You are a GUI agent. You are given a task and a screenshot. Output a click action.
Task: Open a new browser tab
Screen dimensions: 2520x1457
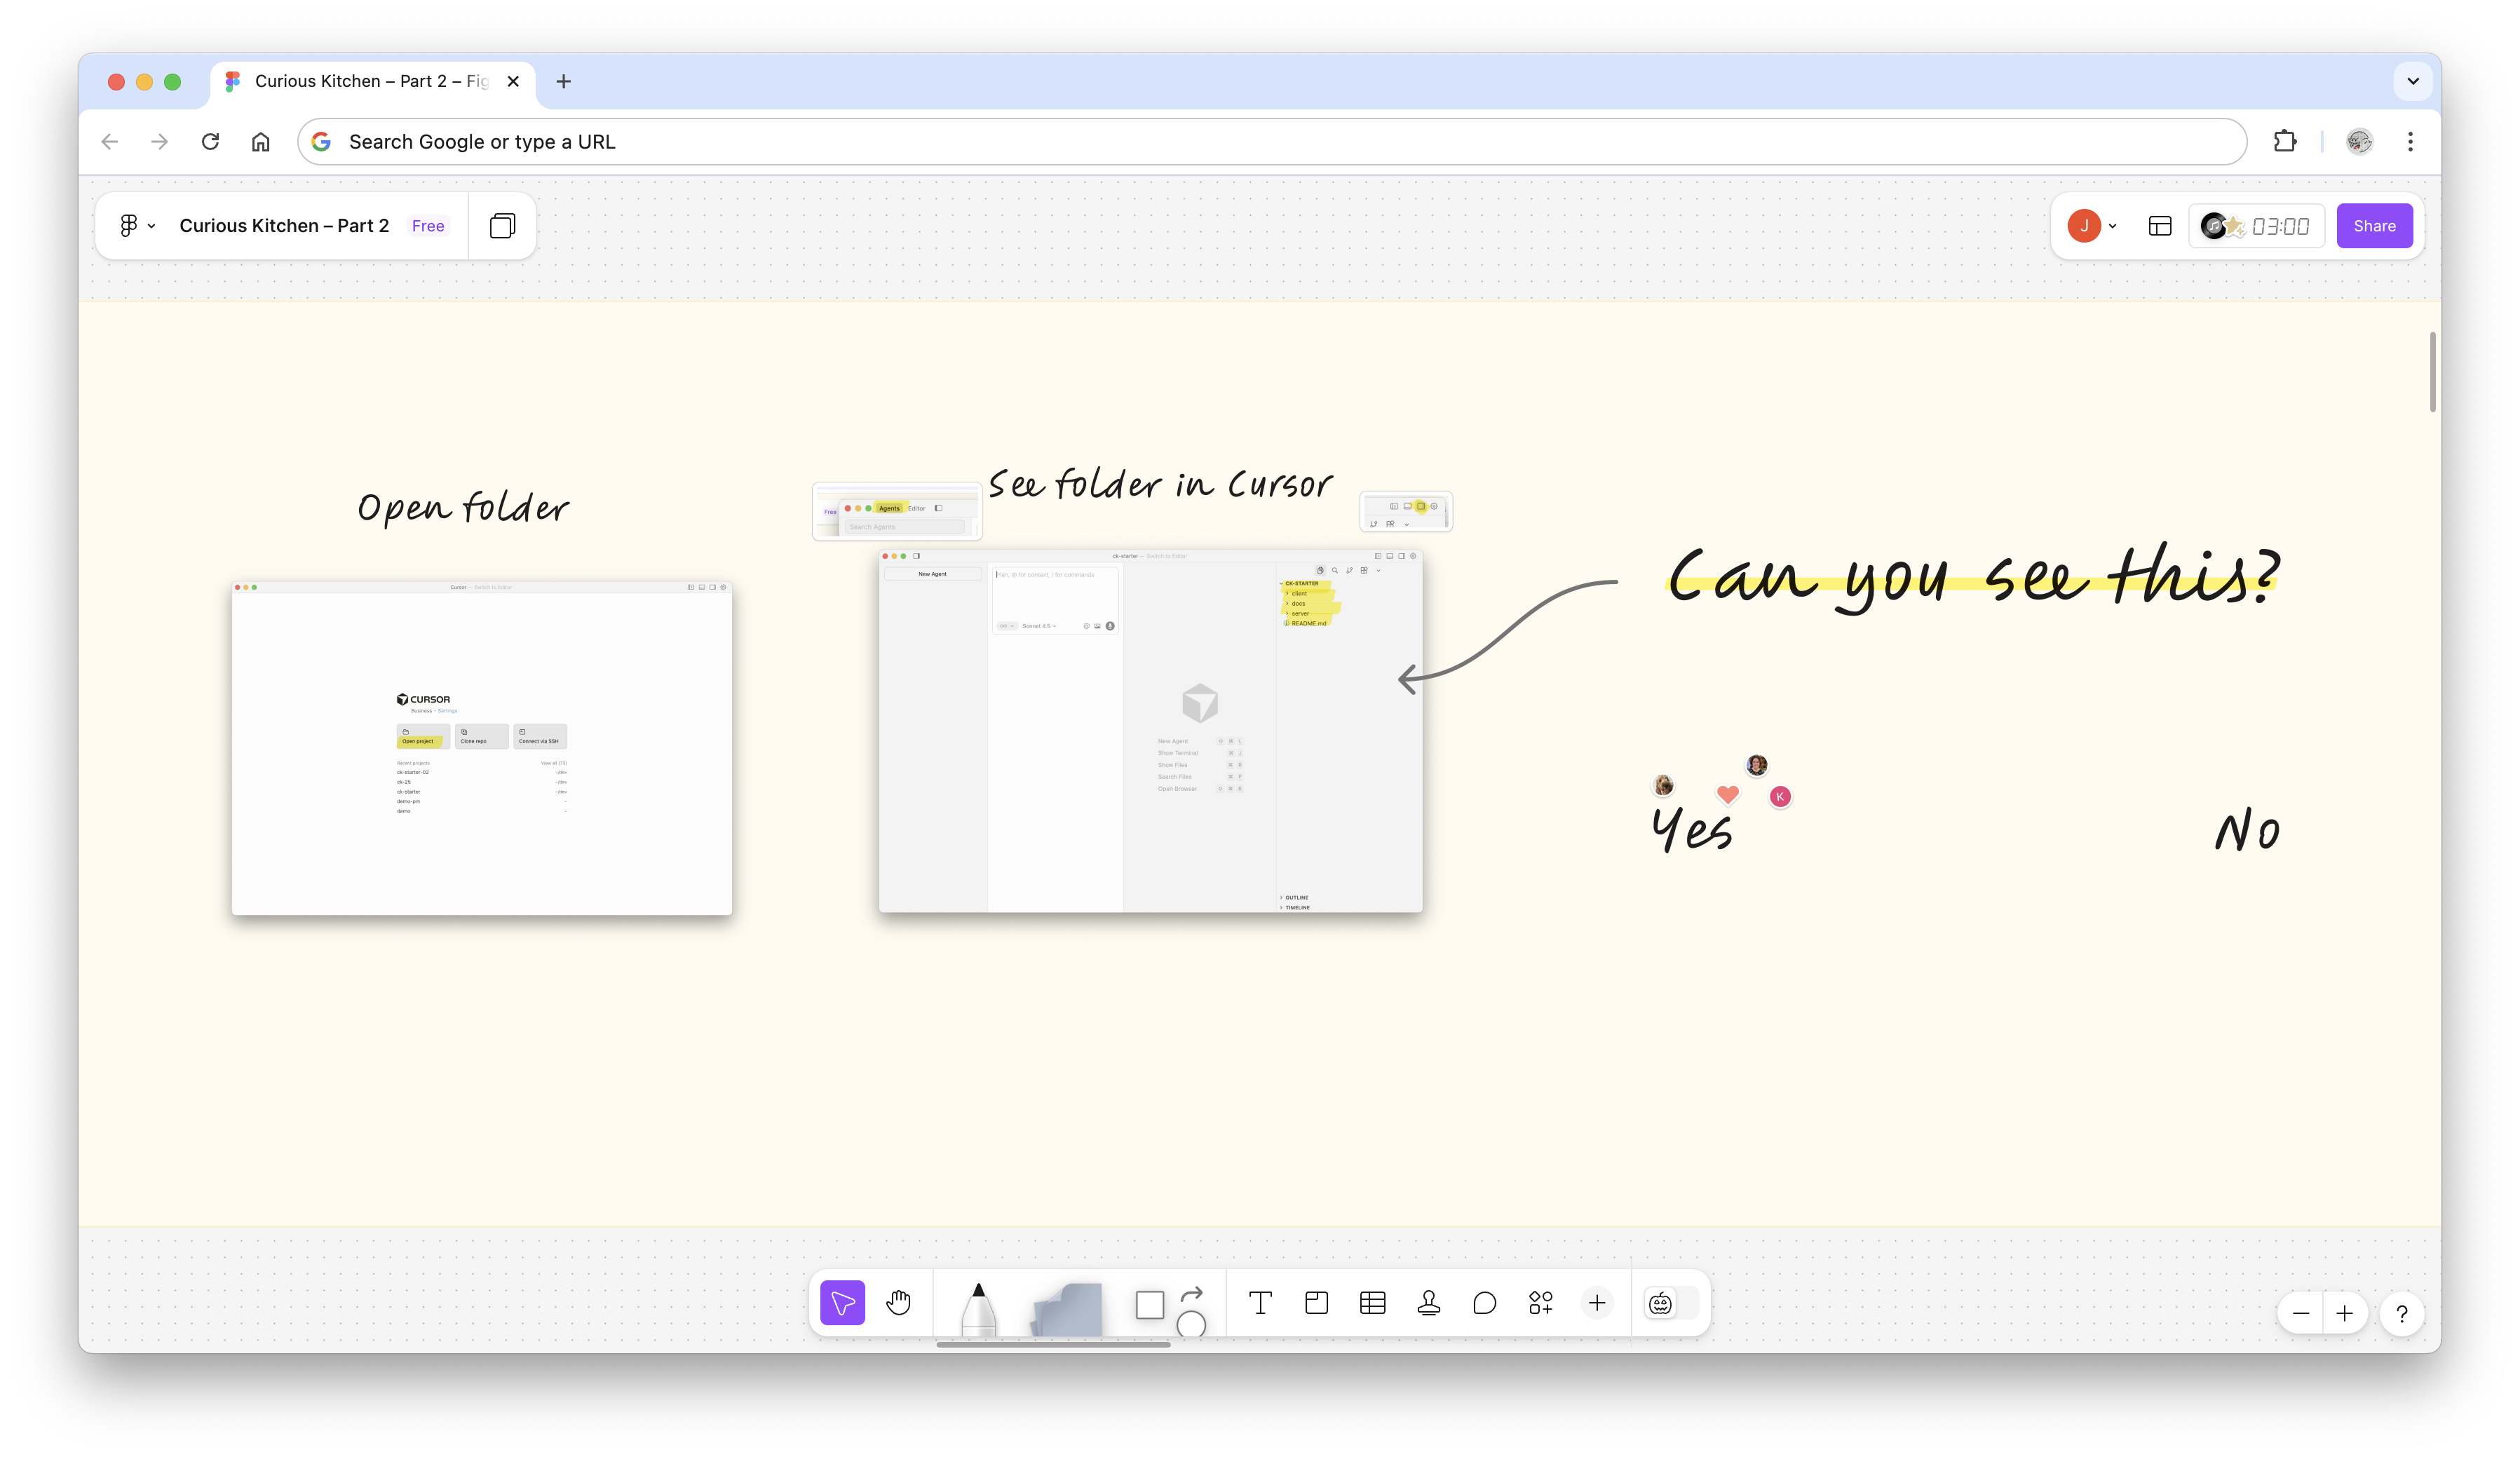(563, 81)
